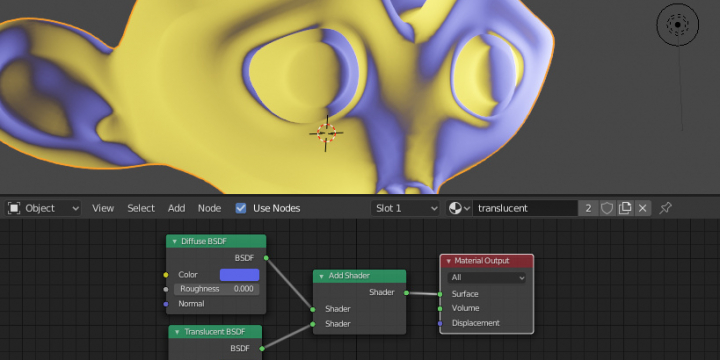
Task: Click the Diffuse BSDF output socket
Action: [x=266, y=258]
